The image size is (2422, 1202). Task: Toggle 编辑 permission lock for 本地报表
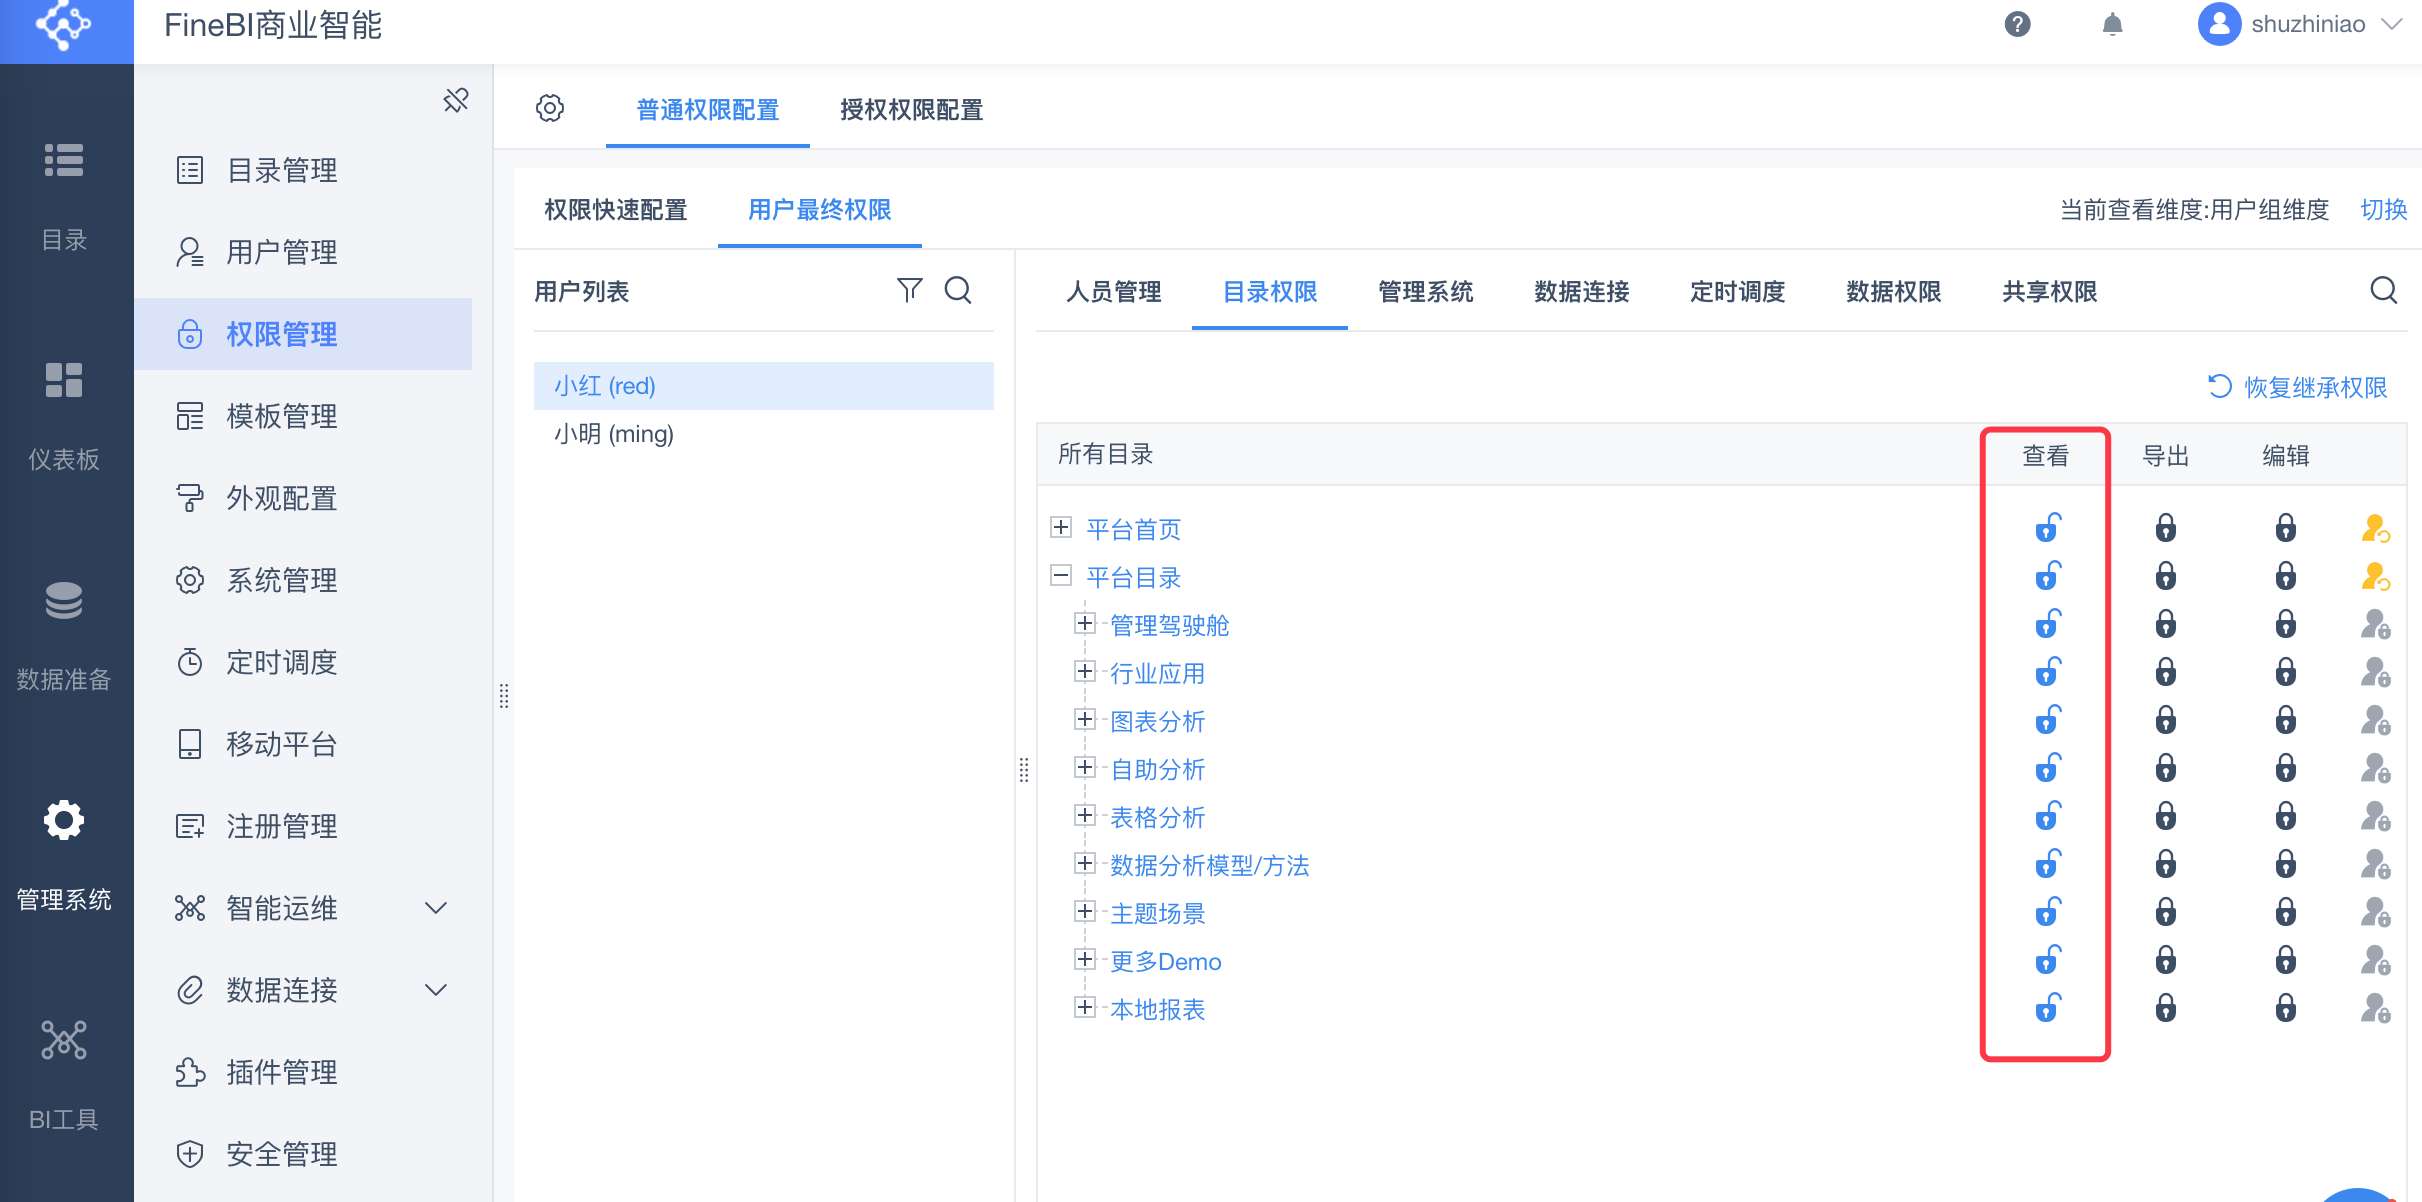pos(2286,1008)
